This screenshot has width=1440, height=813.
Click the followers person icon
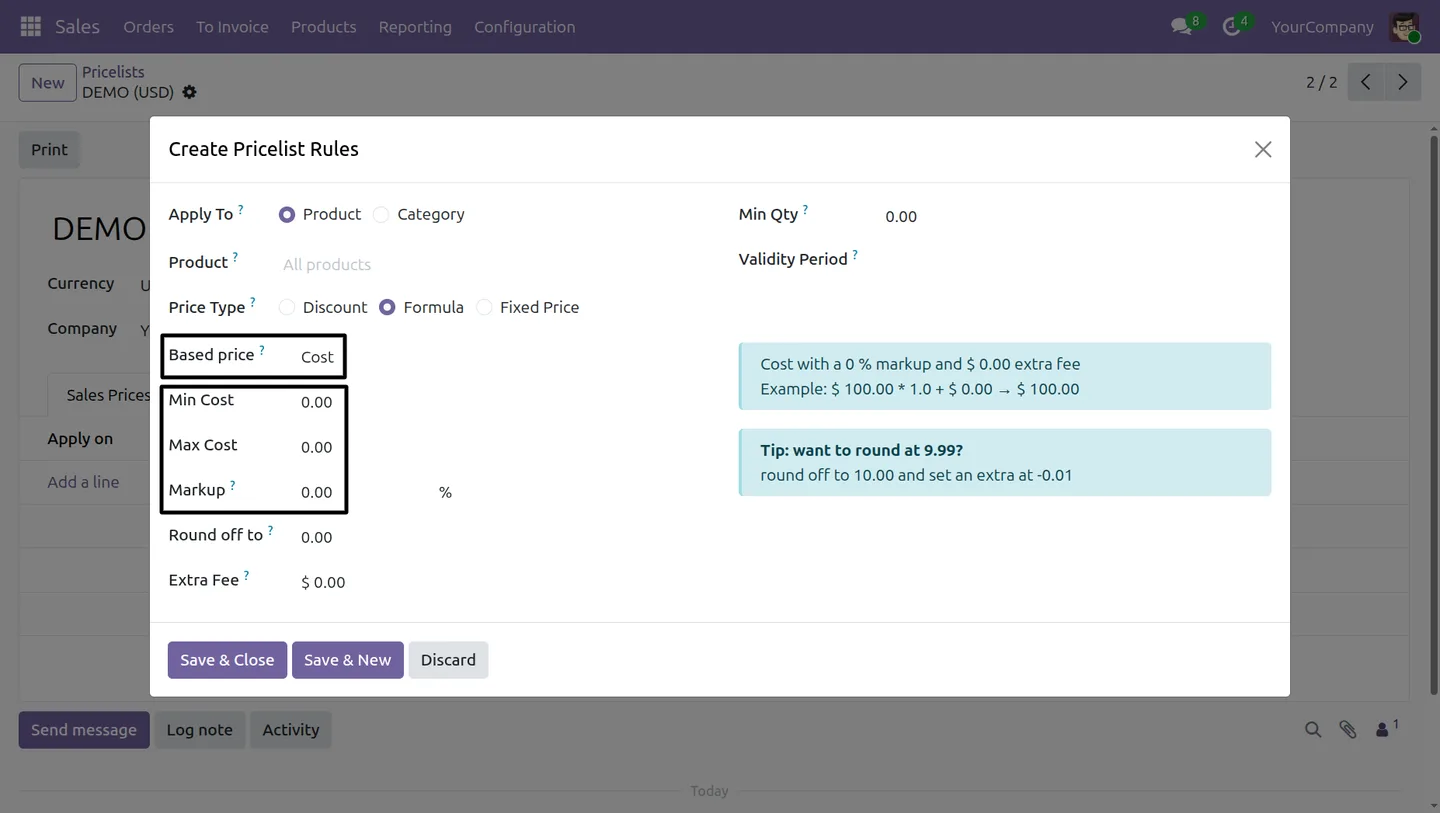1383,730
